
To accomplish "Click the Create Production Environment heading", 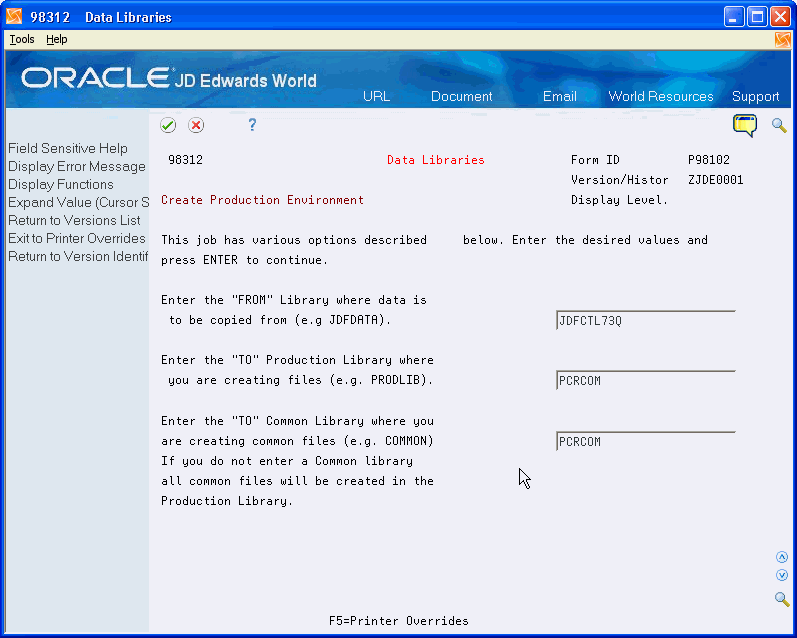I will point(262,200).
